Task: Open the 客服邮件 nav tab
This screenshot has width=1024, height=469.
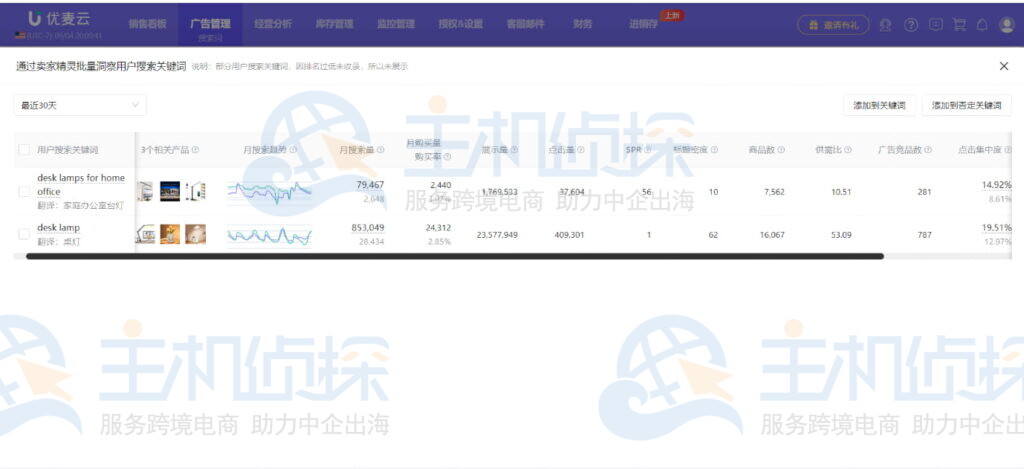Action: coord(526,24)
